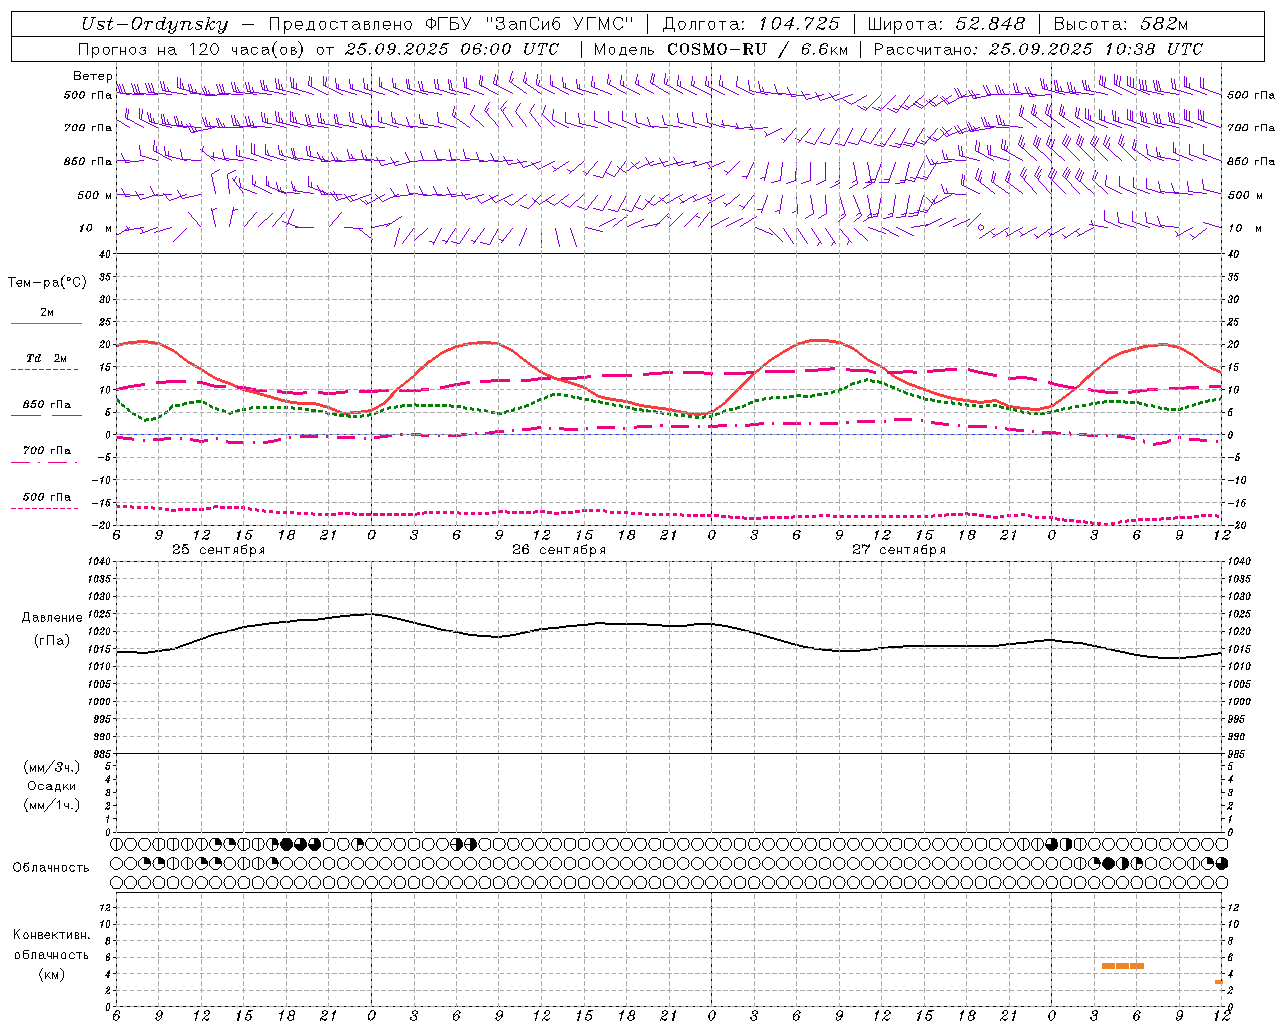Click the long orange convective cloud bar

click(1122, 966)
